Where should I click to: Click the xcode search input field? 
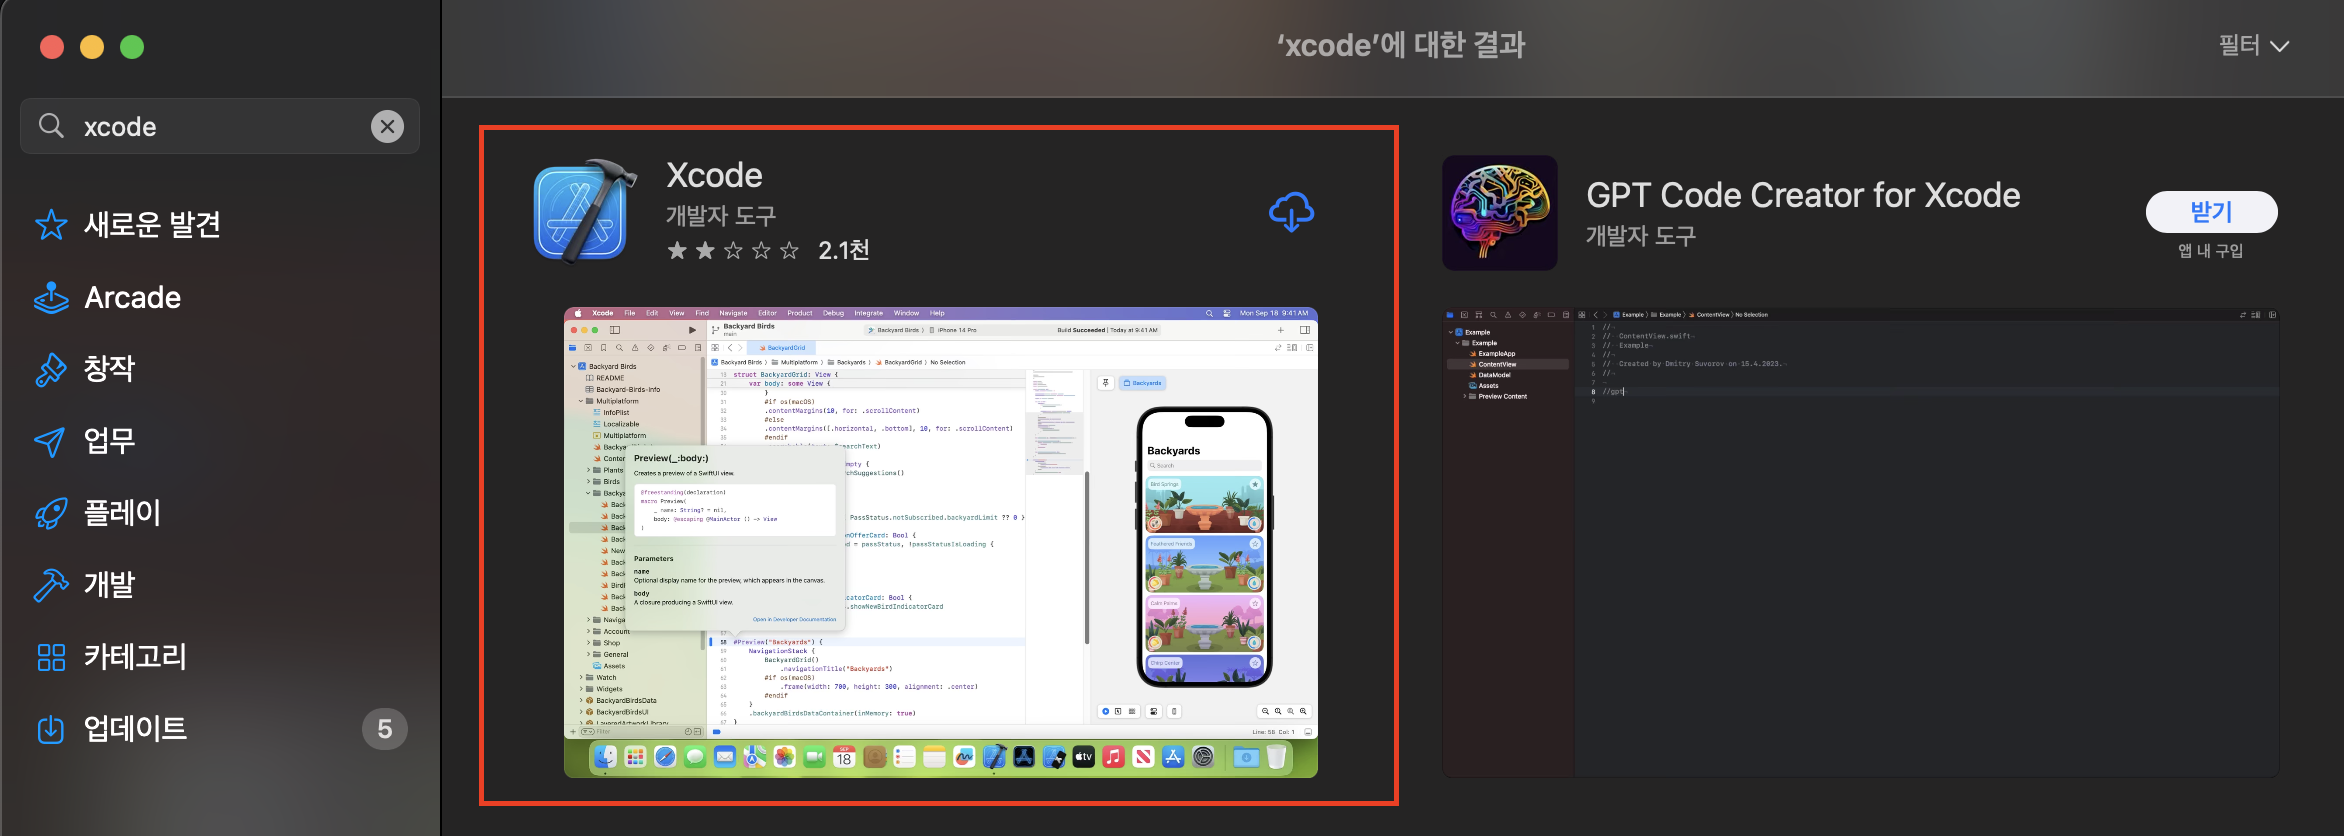pos(220,126)
